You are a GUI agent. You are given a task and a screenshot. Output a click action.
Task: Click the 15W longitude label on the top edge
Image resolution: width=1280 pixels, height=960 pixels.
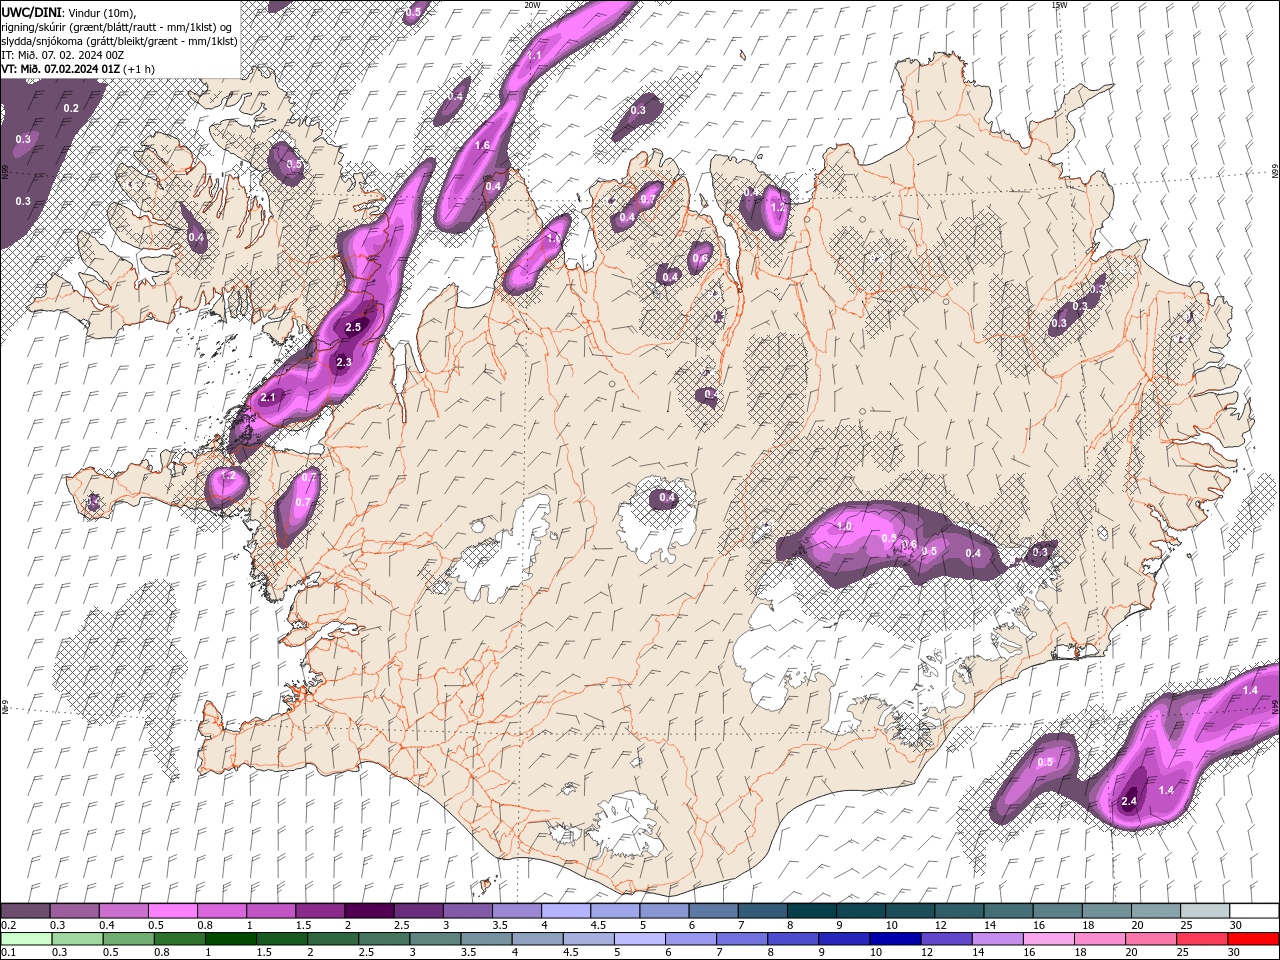coord(1058,5)
